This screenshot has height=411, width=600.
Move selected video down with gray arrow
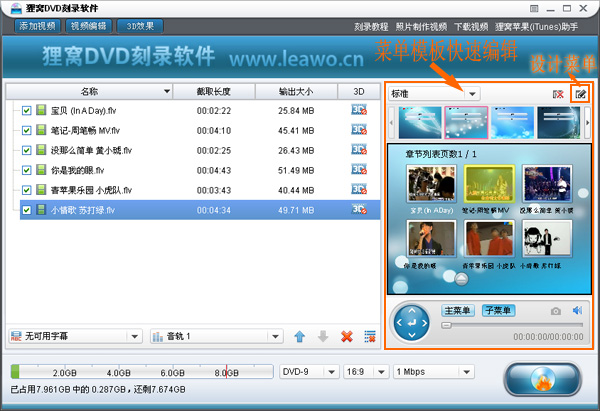click(323, 336)
